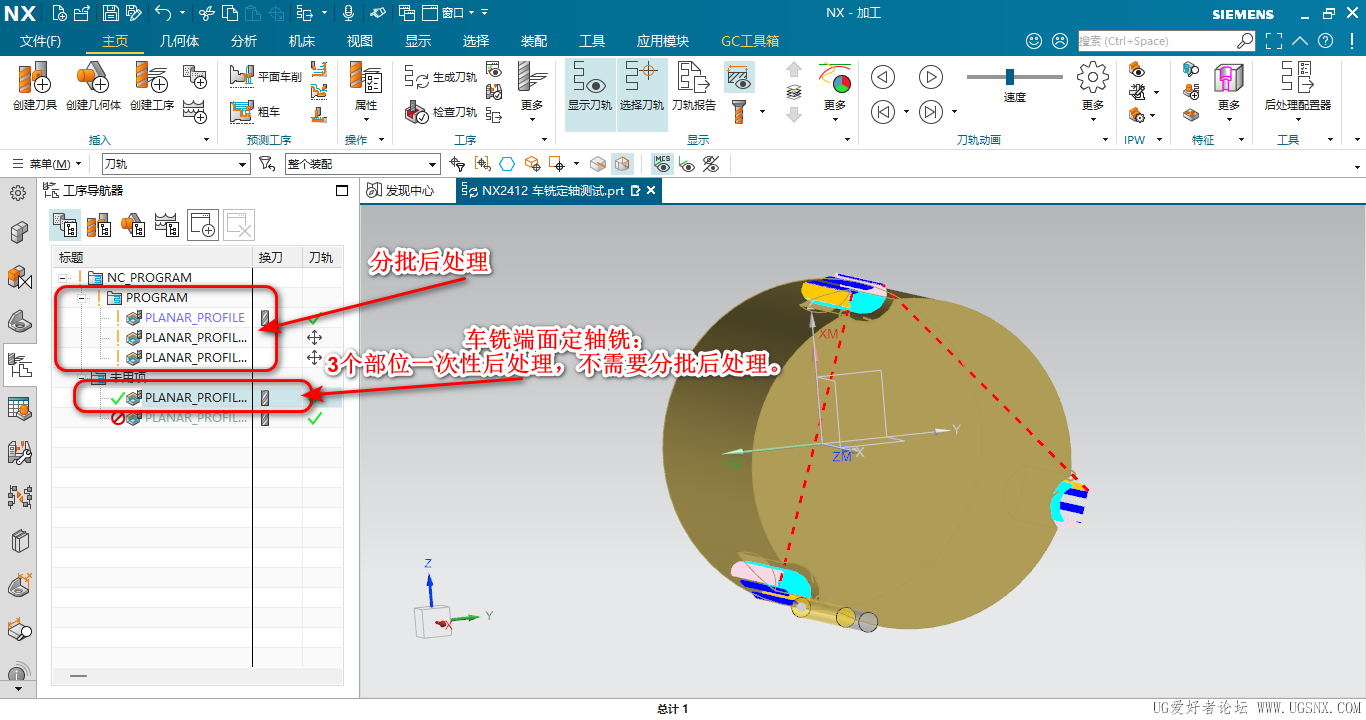Open the 菜单(M) menu dropdown
This screenshot has width=1366, height=720.
49,164
